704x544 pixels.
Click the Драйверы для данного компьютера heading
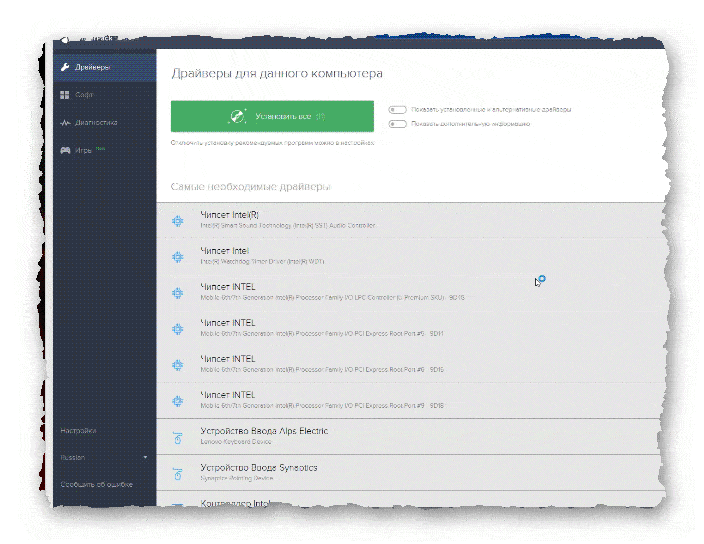(x=277, y=74)
